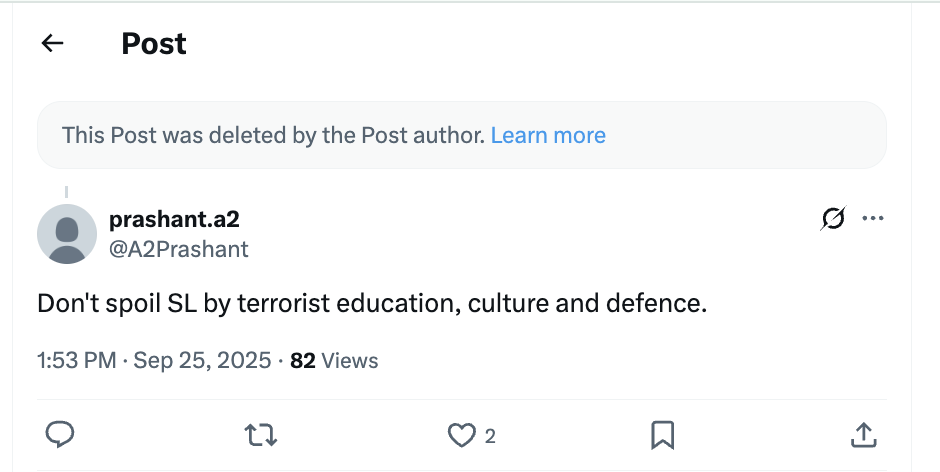Click the @A2Prashant handle
This screenshot has width=940, height=472.
click(x=179, y=249)
